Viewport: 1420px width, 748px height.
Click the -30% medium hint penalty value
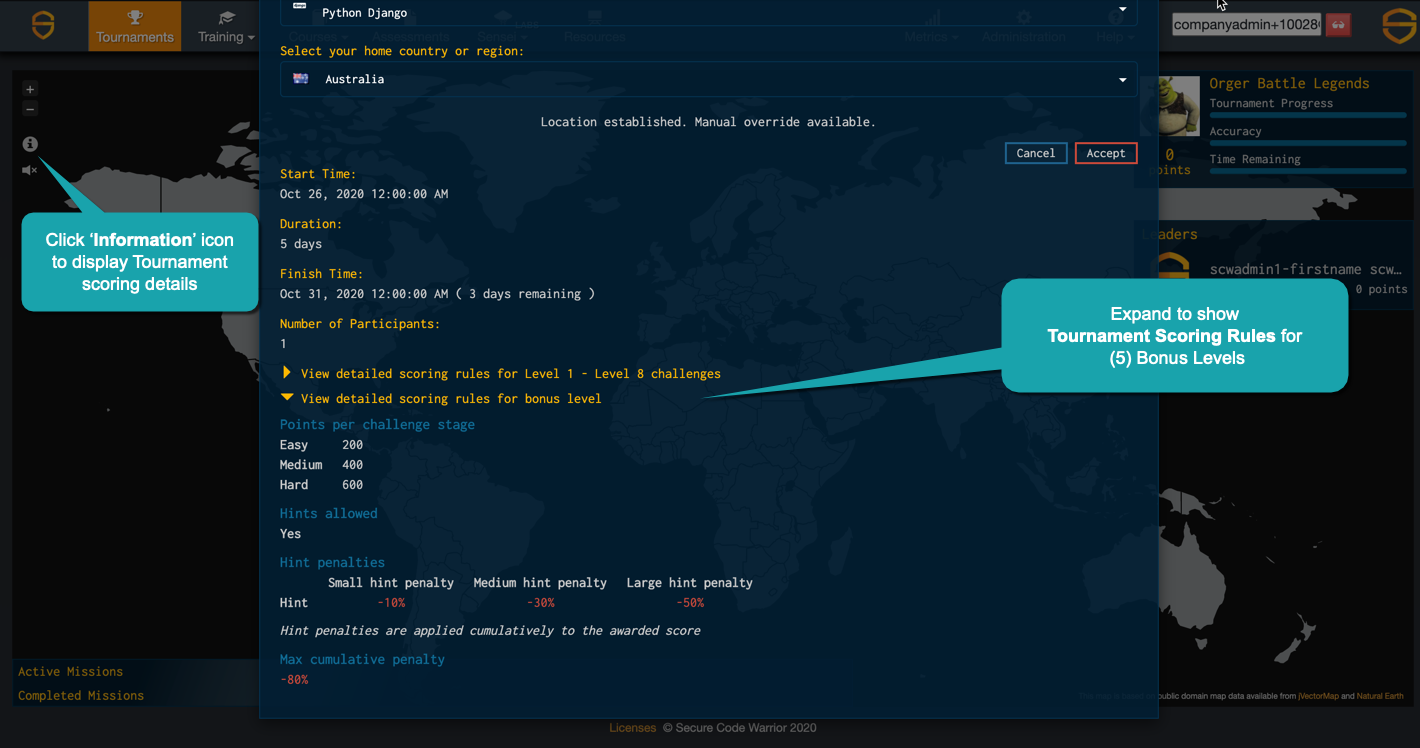coord(540,602)
